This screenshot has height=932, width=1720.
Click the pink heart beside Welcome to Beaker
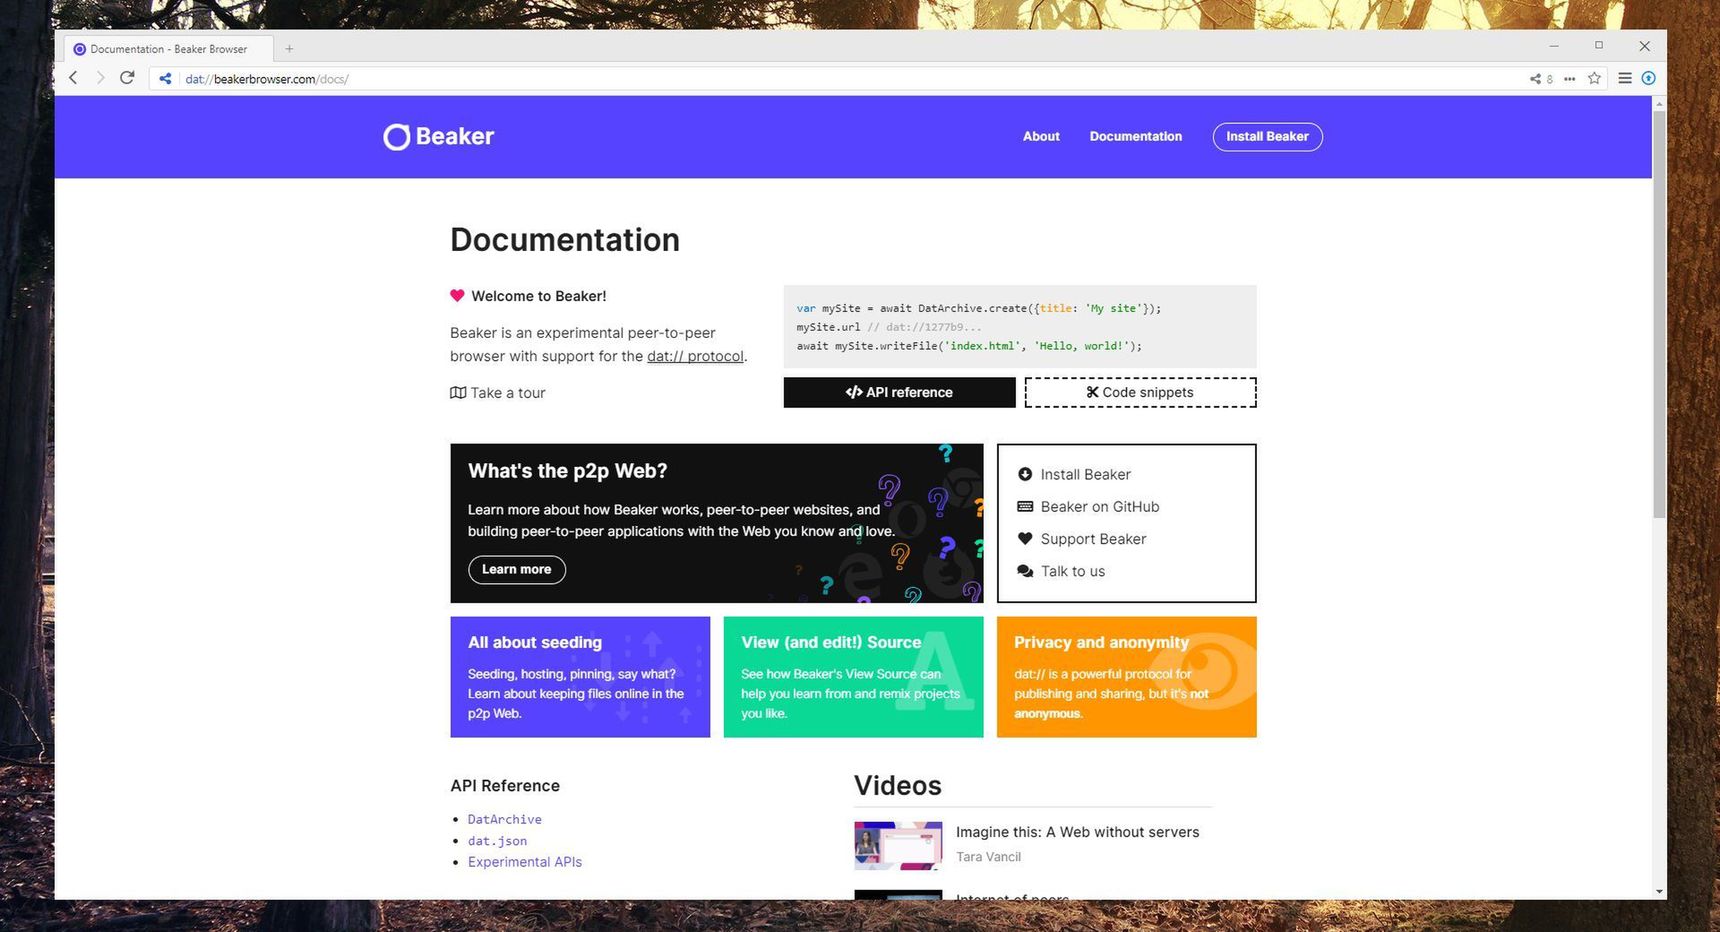coord(457,295)
